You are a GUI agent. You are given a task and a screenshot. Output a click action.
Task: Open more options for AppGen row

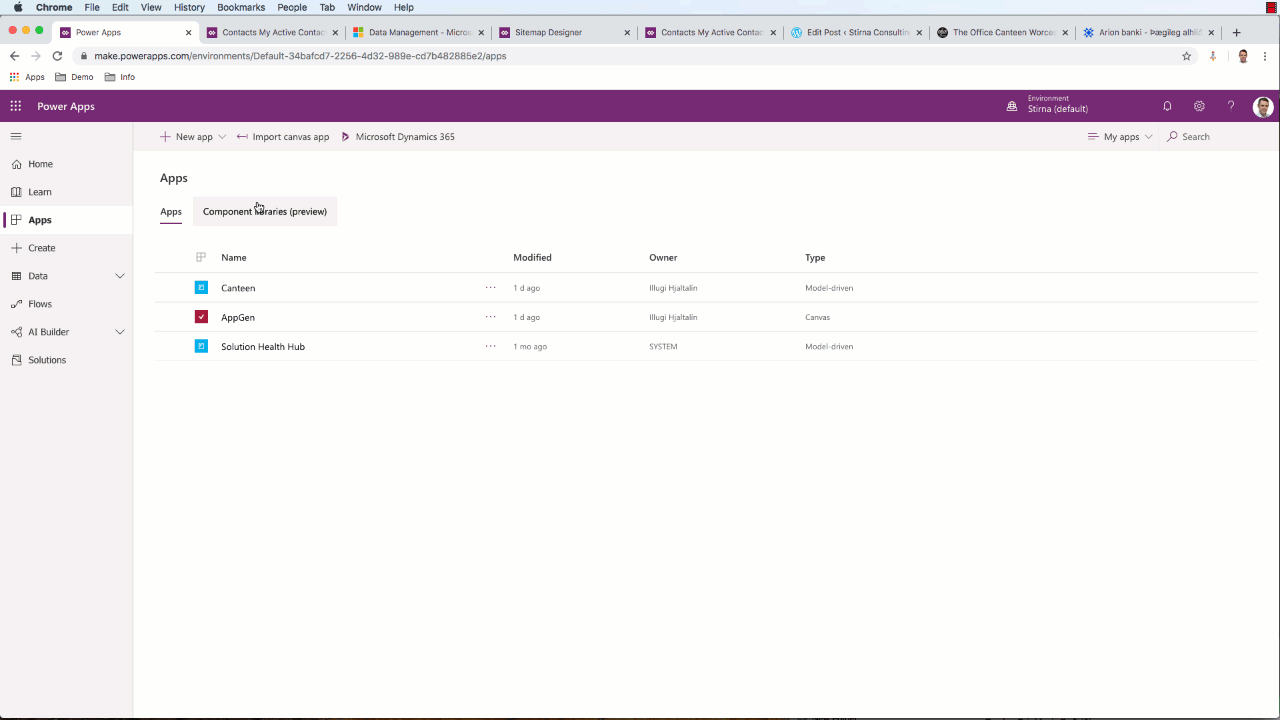pos(490,317)
